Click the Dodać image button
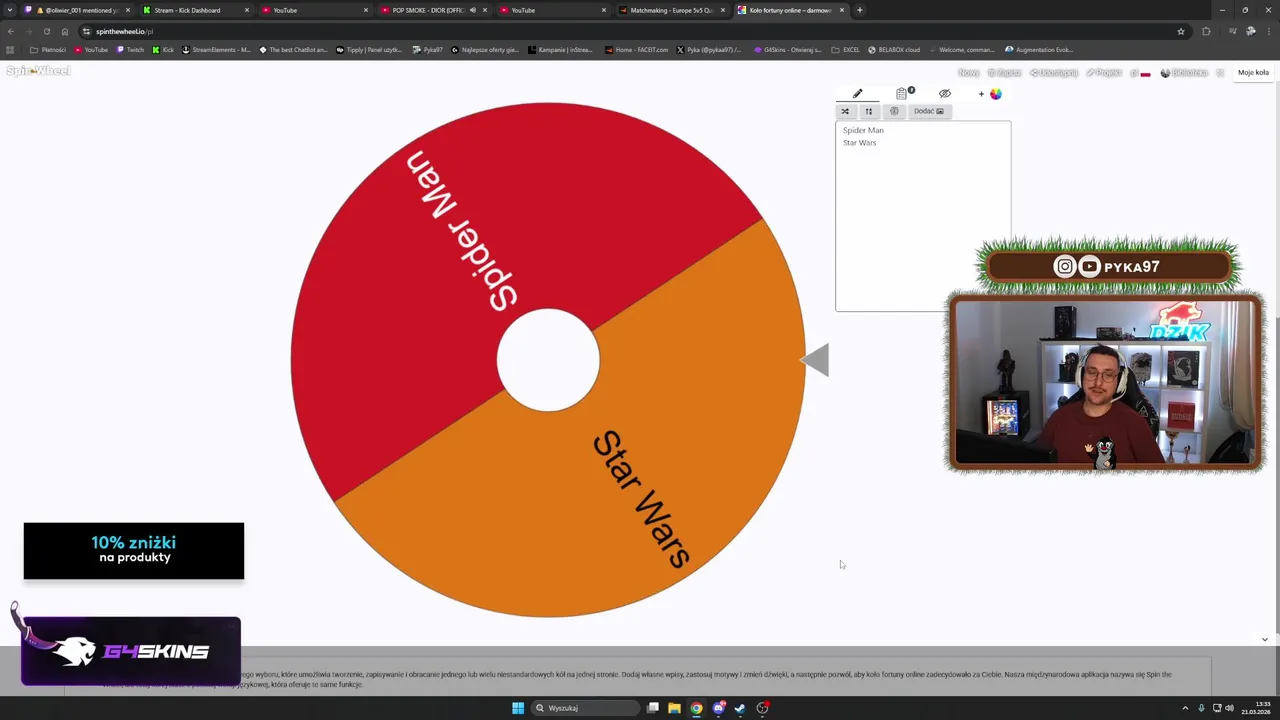Screen dimensions: 1280x720 pos(928,111)
